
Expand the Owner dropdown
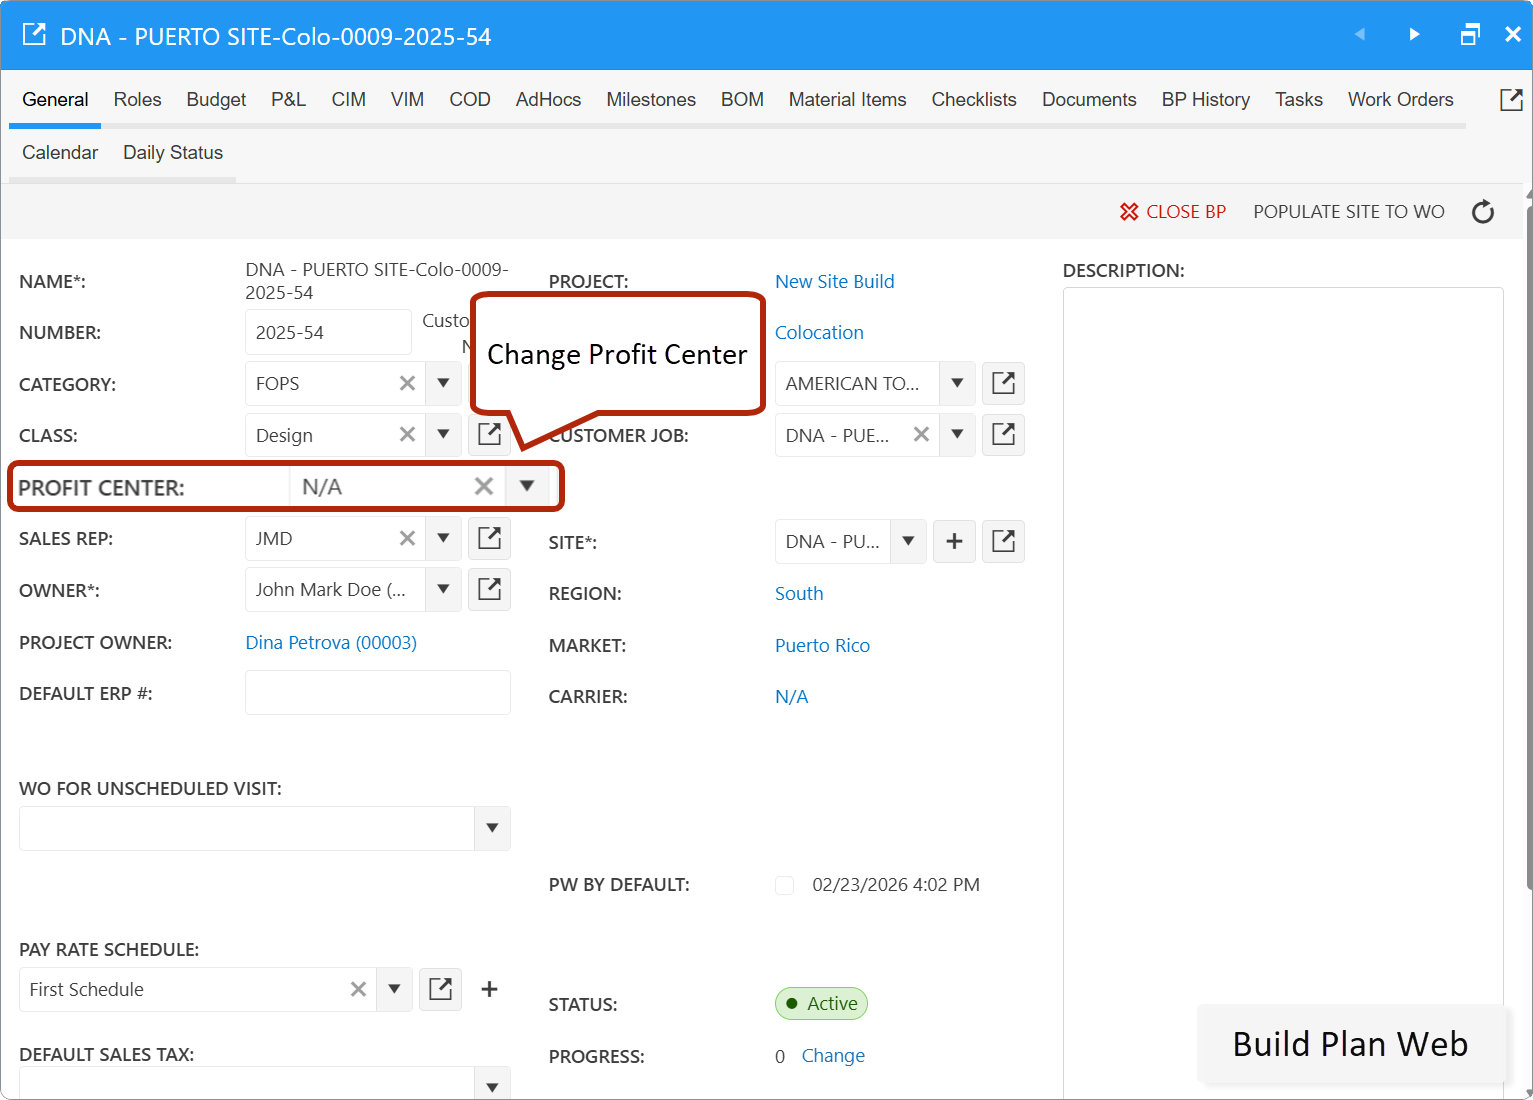[x=443, y=589]
